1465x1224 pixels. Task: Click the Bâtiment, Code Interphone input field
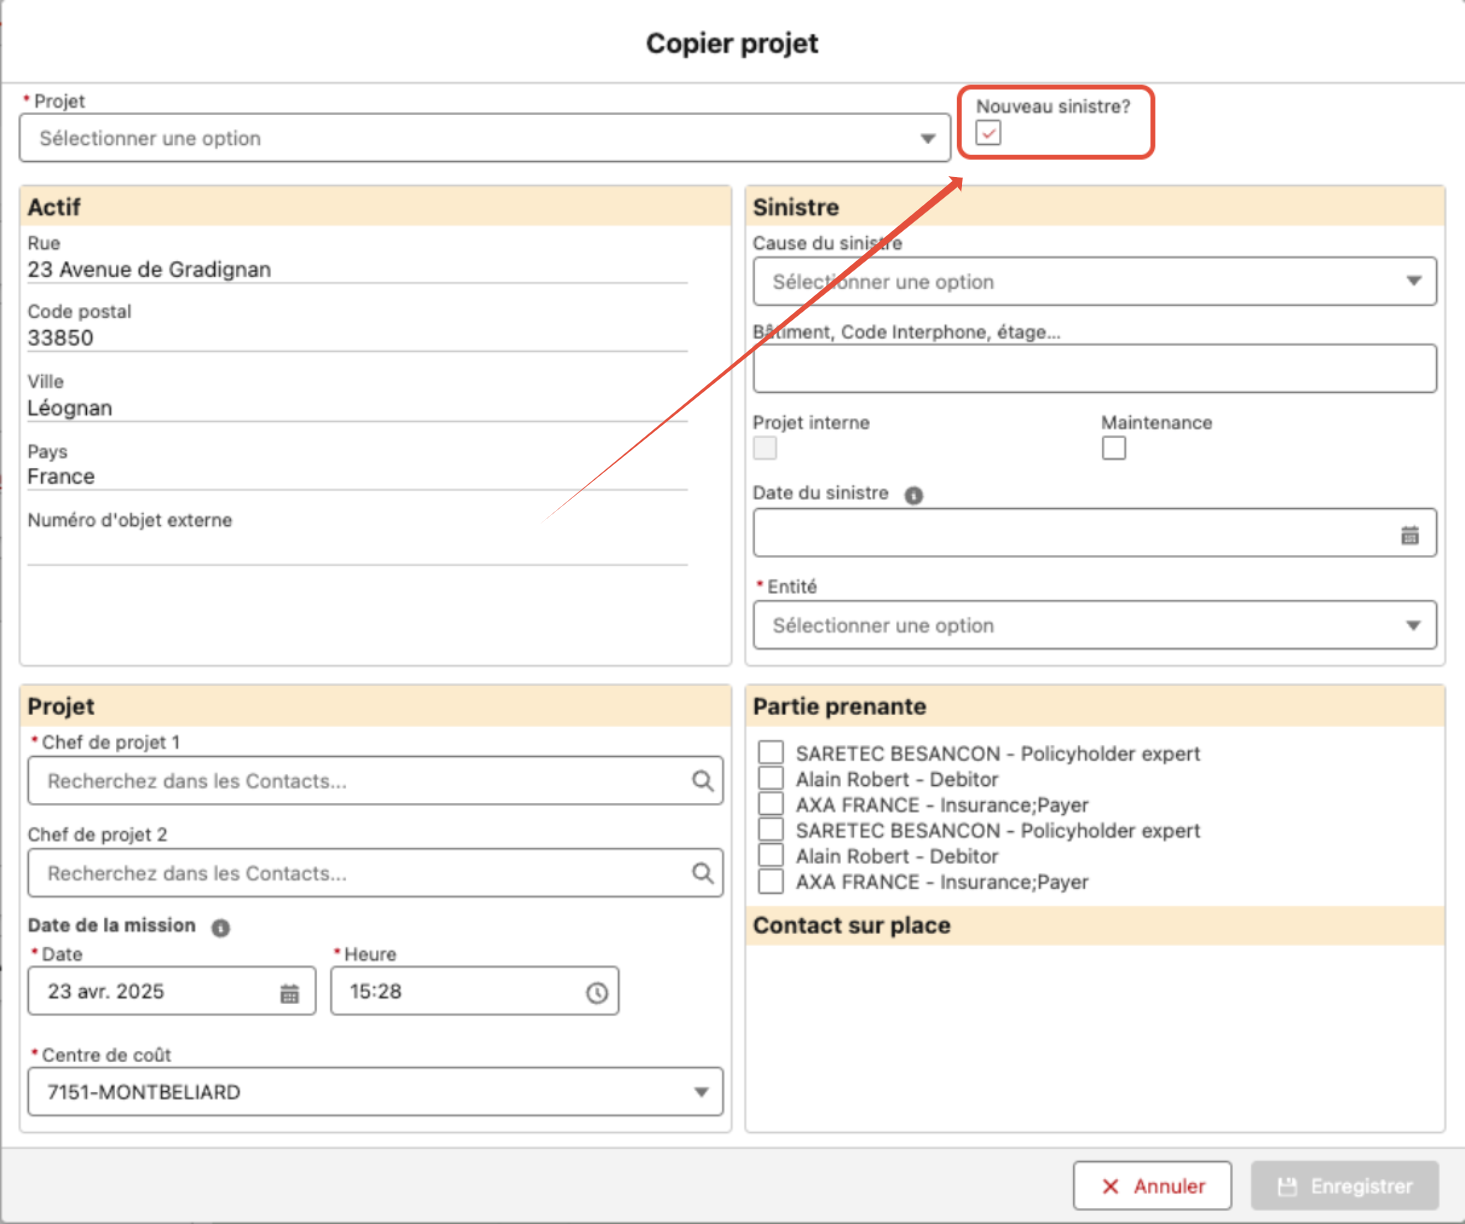pos(1094,369)
